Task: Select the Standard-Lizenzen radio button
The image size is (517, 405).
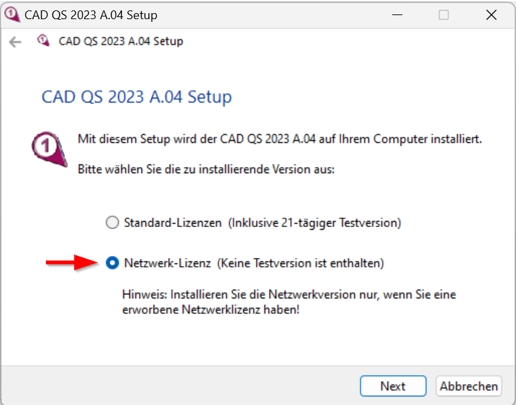Action: pyautogui.click(x=112, y=222)
